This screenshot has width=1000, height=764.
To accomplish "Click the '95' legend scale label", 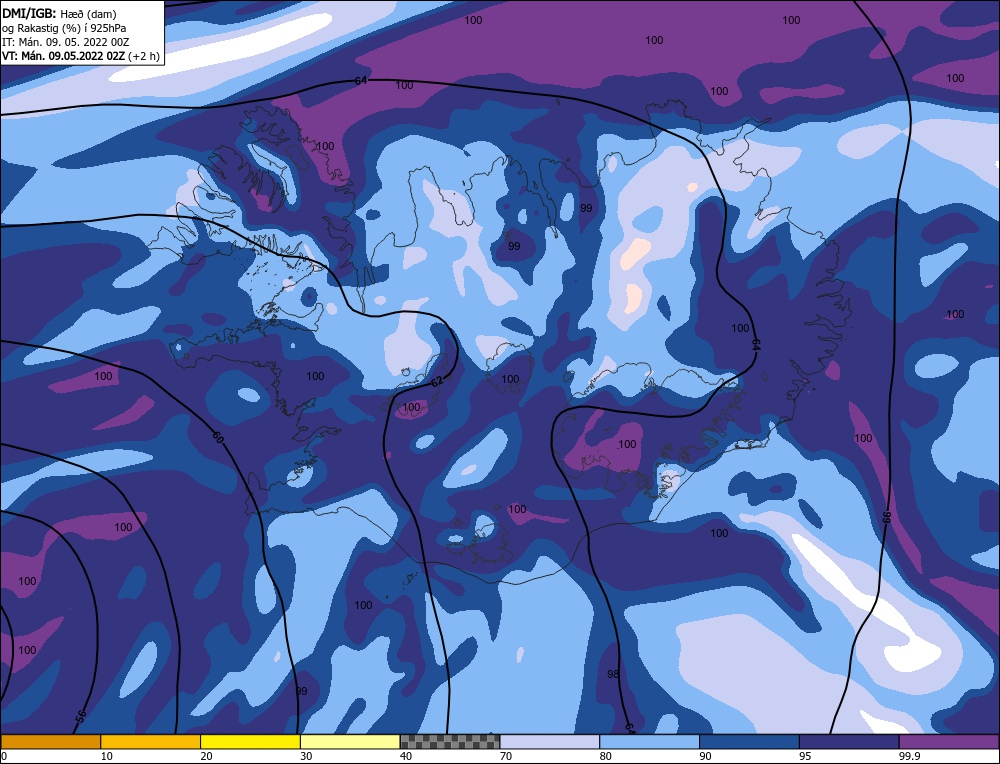I will pos(805,756).
